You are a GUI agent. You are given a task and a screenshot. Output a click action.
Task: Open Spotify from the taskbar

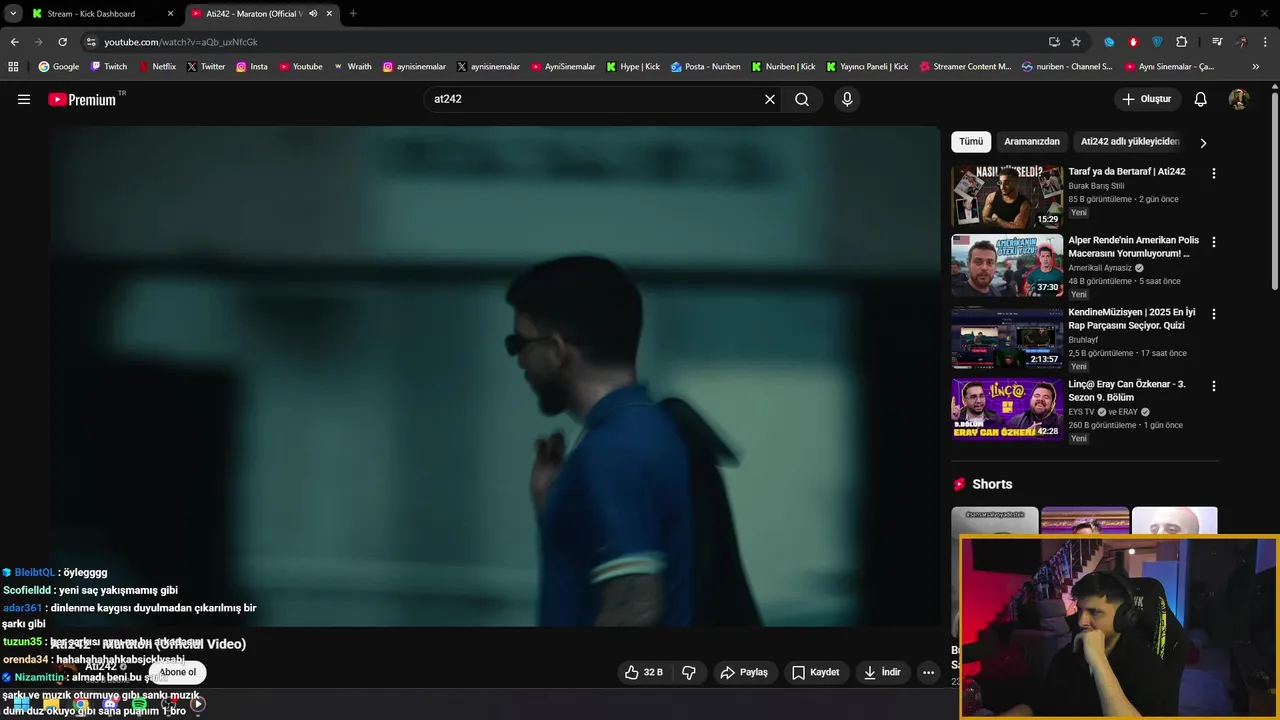[x=139, y=705]
